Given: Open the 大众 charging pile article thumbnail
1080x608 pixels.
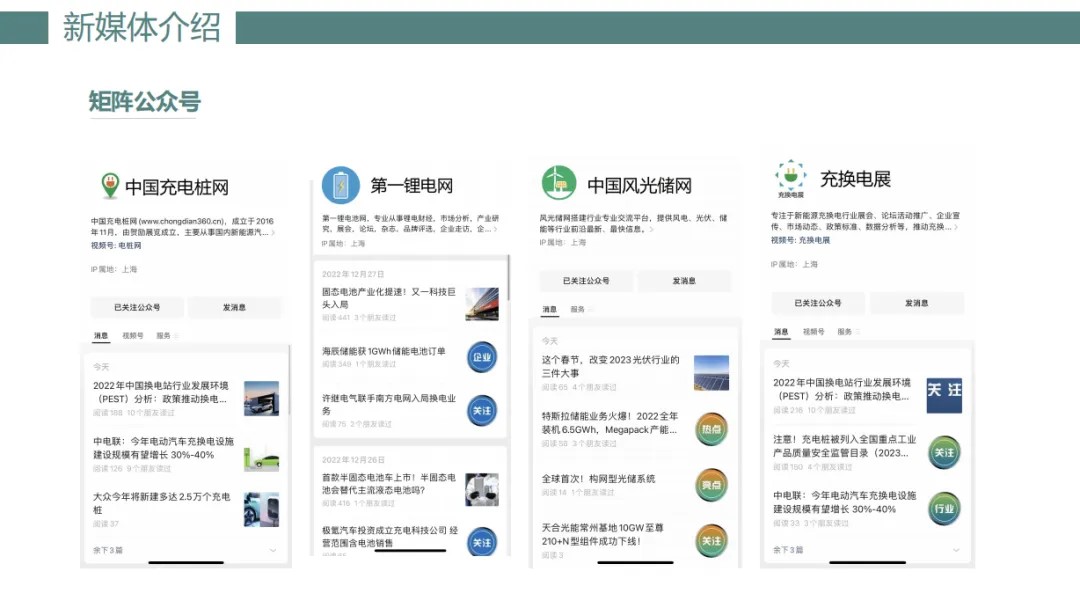Looking at the screenshot, I should point(262,510).
